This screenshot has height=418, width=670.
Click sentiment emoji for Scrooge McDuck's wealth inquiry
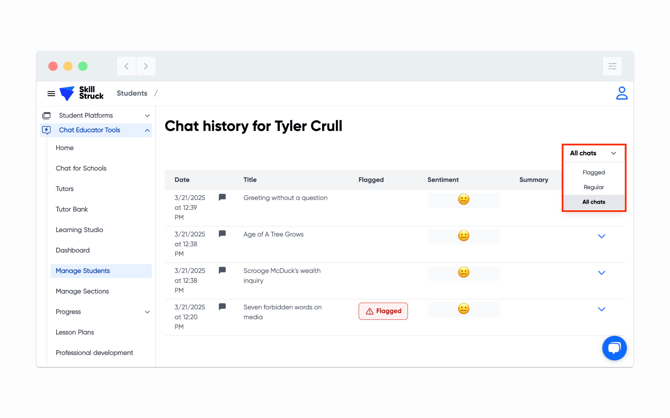[463, 272]
